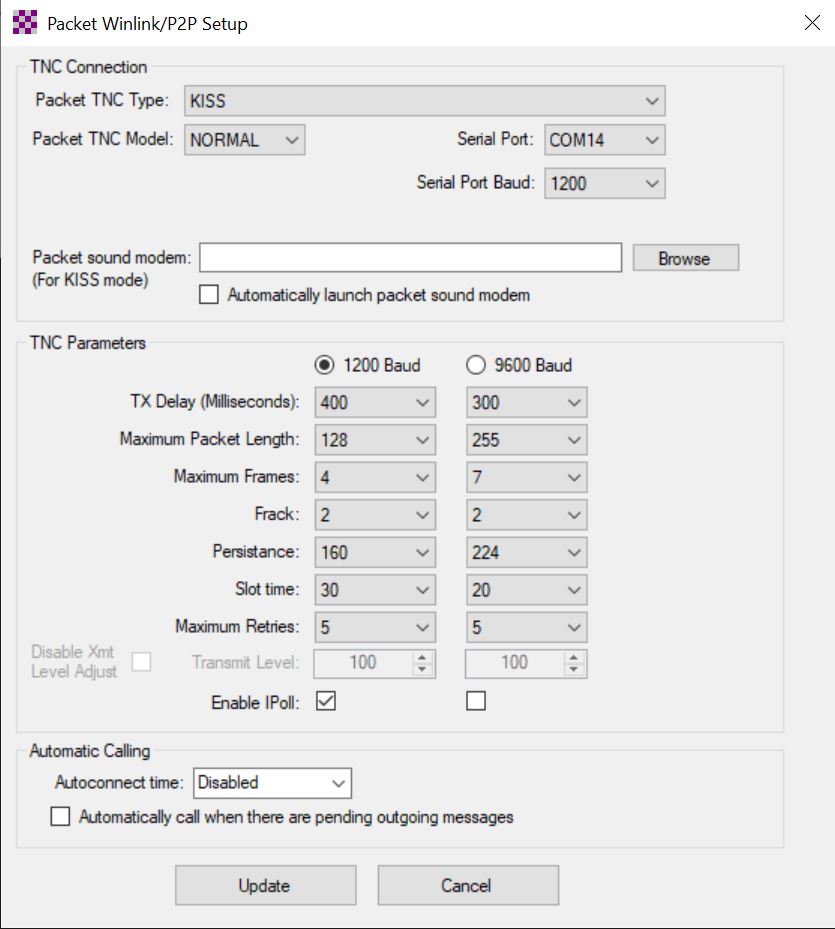Check Enable IPoll for 9600 Baud
The height and width of the screenshot is (929, 835).
pos(476,701)
